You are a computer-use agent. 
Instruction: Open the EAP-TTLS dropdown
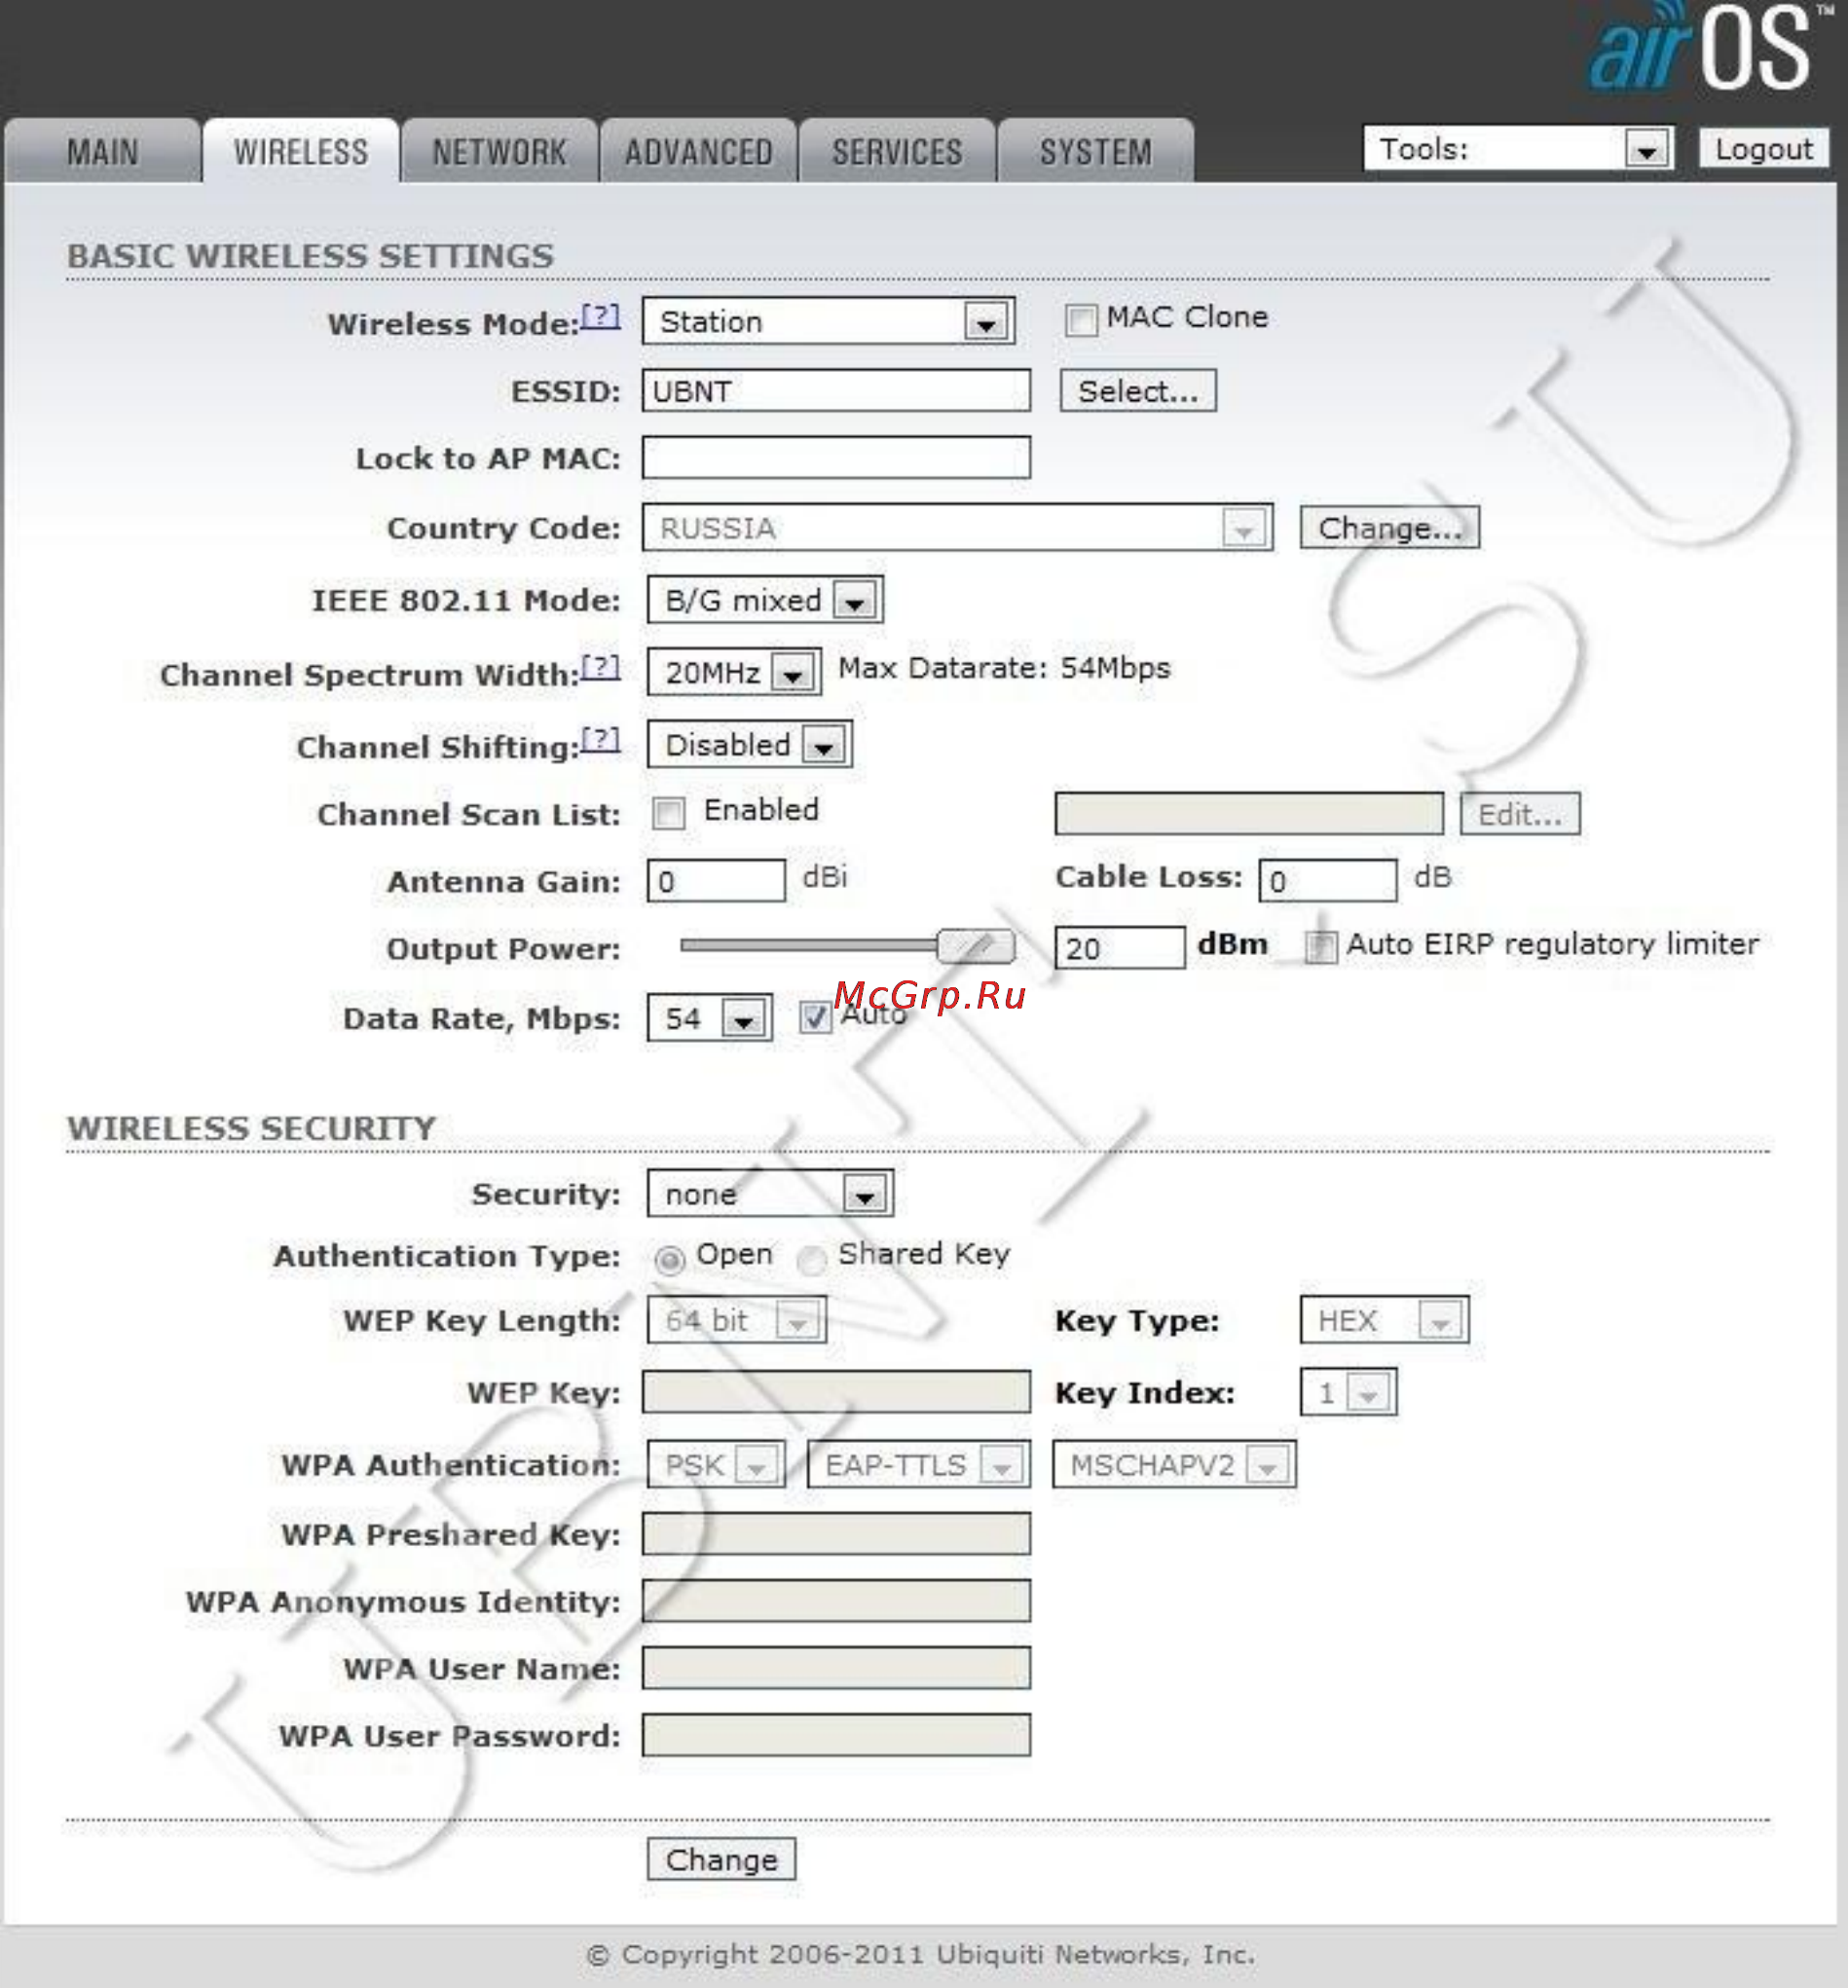[x=918, y=1465]
